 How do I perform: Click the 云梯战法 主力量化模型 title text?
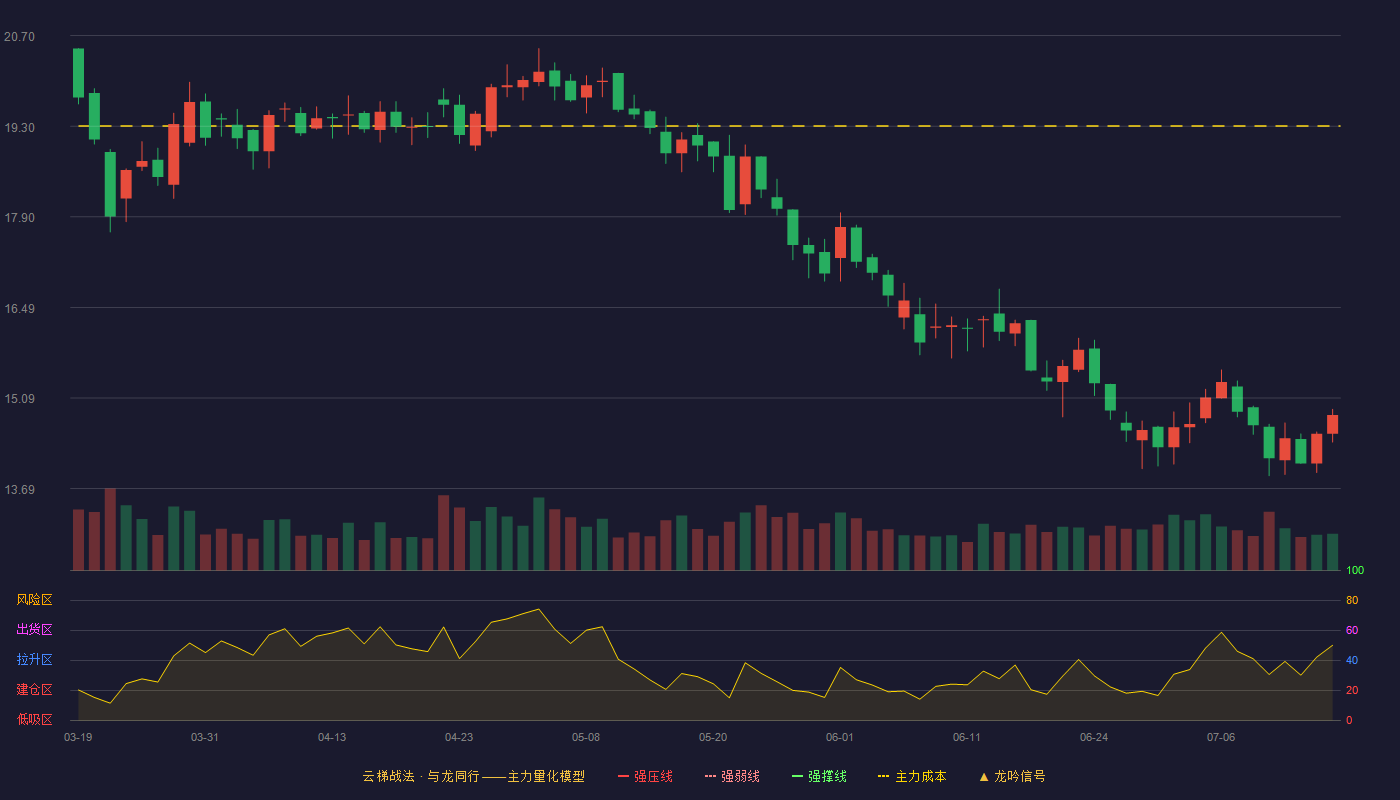coord(473,776)
